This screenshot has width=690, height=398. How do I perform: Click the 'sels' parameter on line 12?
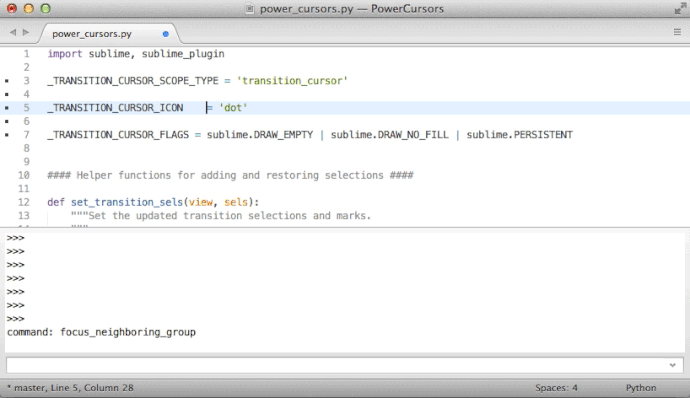[236, 202]
